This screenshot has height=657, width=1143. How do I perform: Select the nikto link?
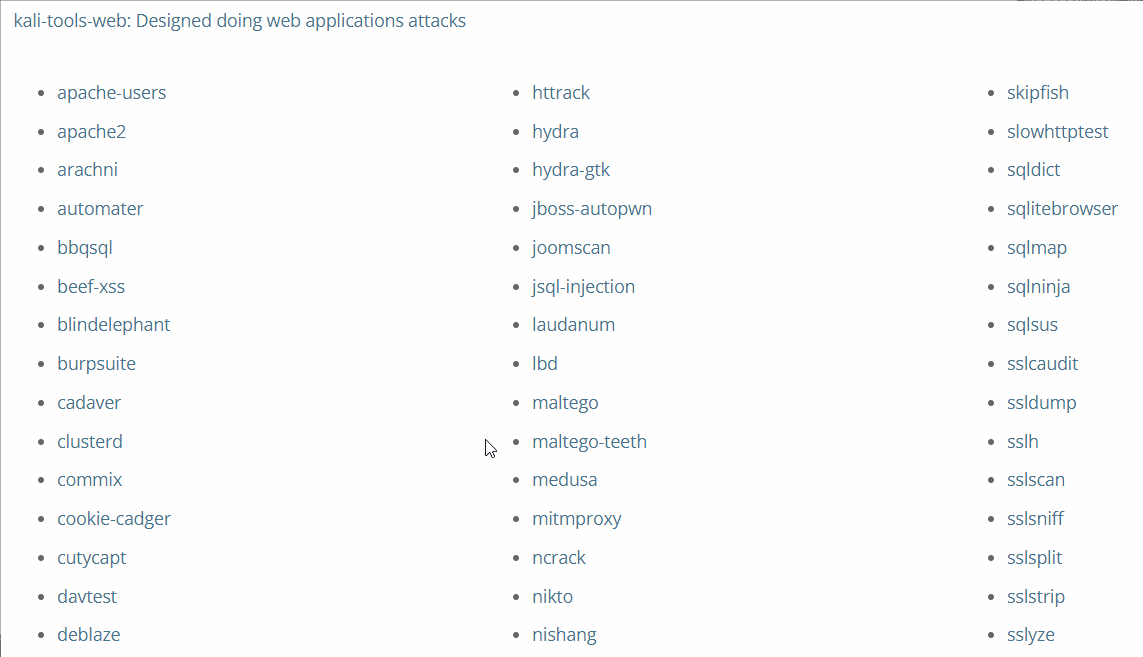coord(553,596)
